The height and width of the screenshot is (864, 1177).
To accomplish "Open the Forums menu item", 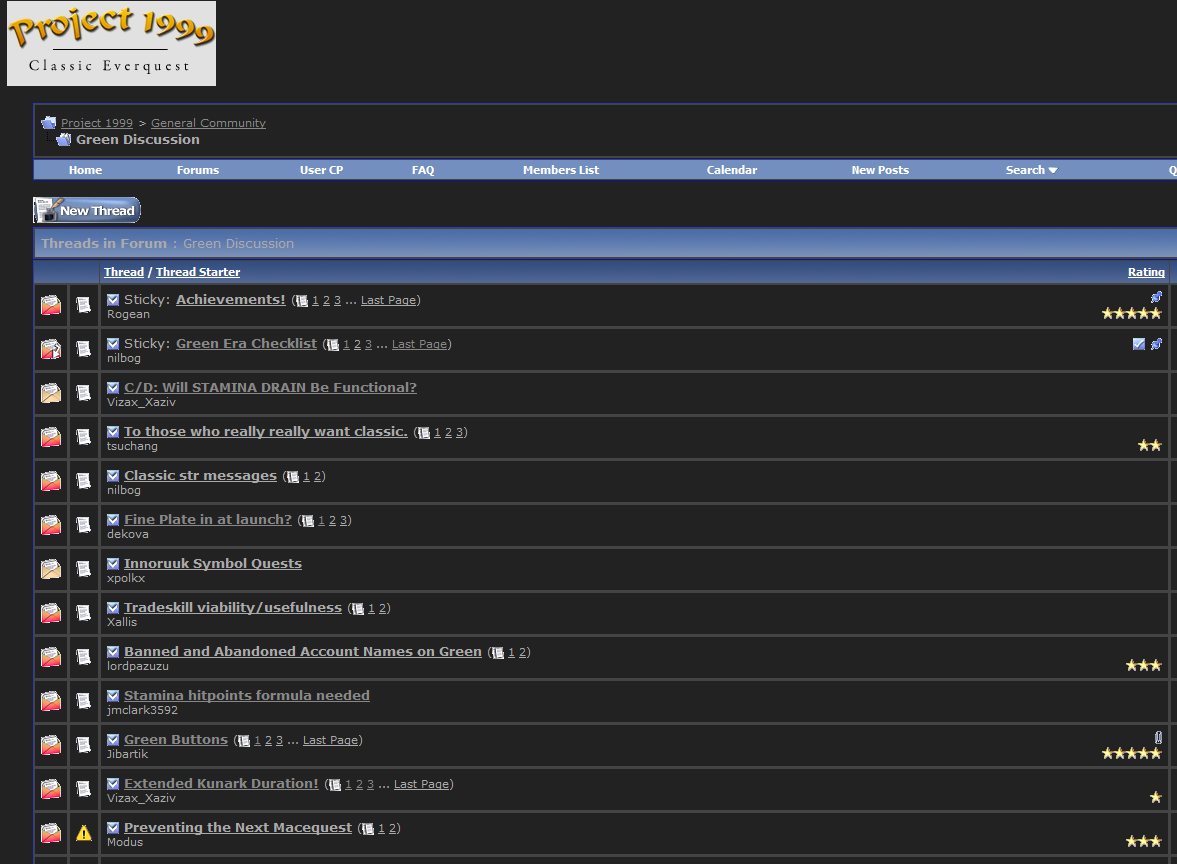I will click(198, 170).
